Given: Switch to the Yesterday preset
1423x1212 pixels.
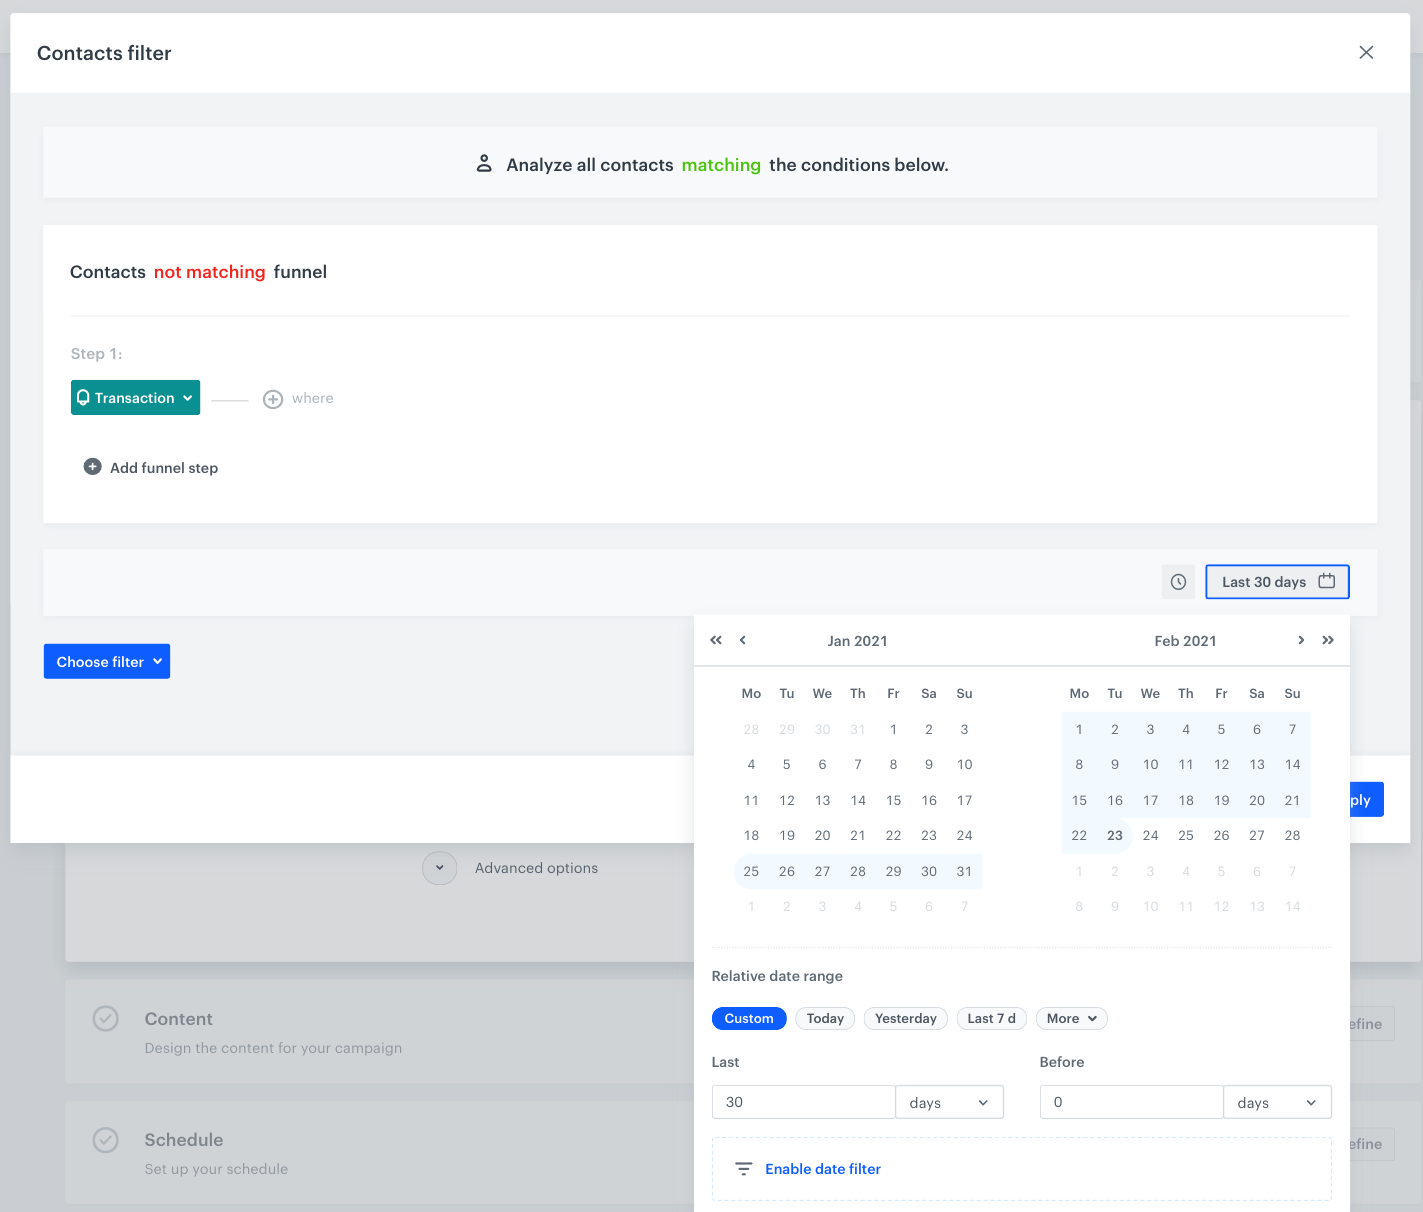Looking at the screenshot, I should (x=905, y=1018).
